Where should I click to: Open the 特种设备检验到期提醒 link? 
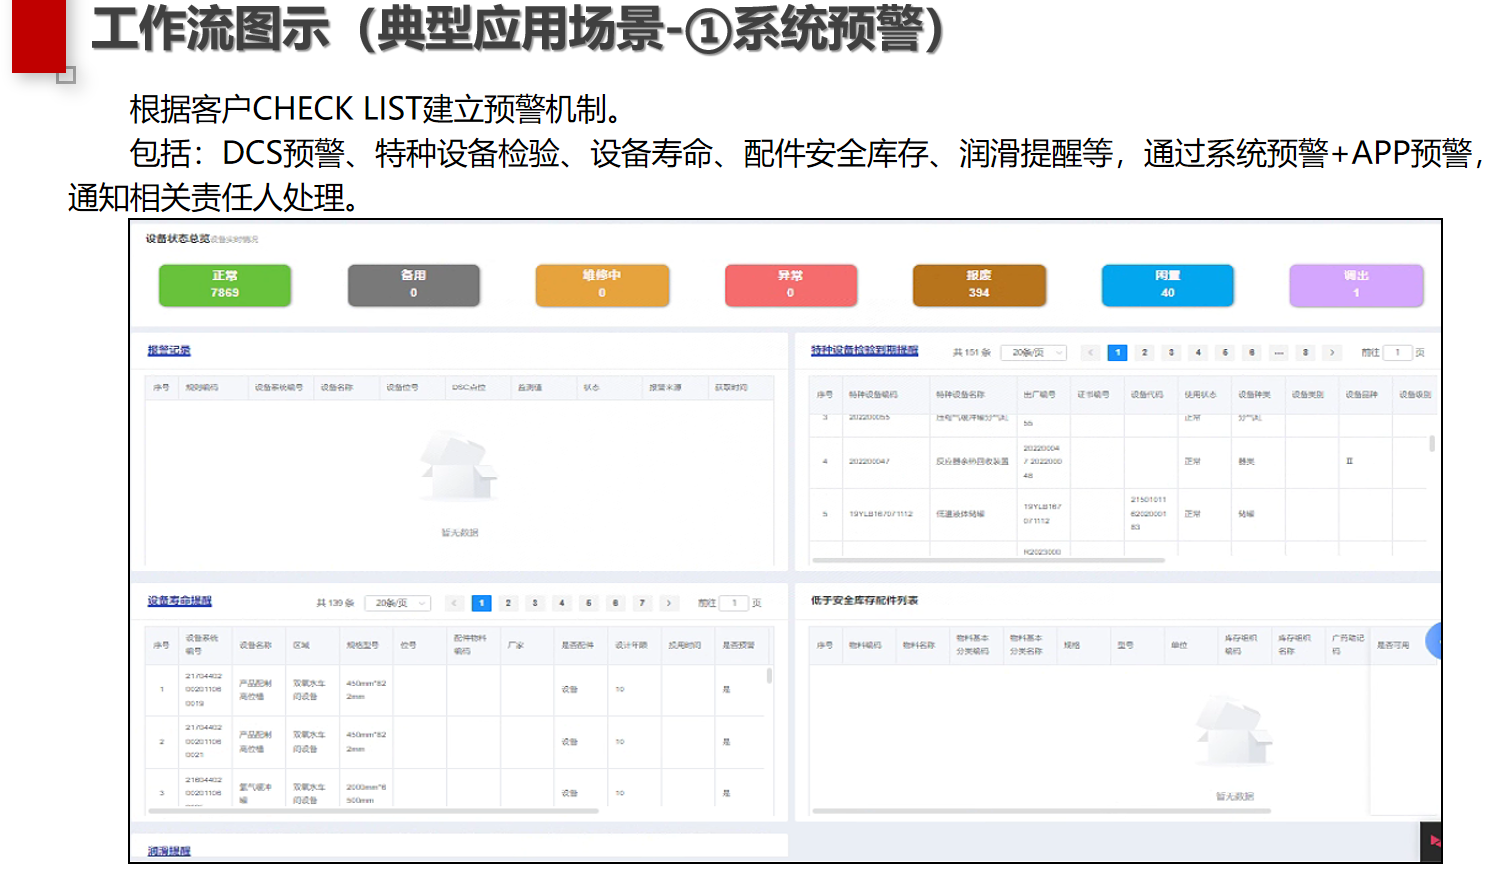tap(864, 350)
